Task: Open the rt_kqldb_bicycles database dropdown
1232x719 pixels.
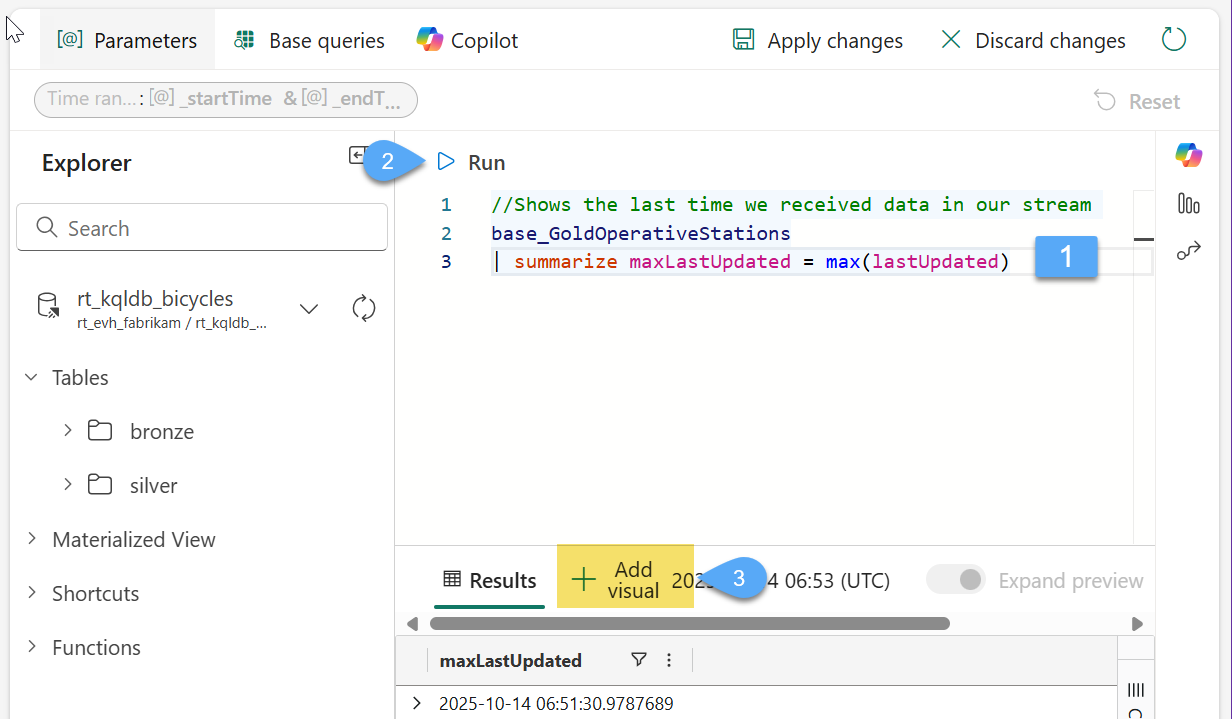Action: [x=309, y=308]
